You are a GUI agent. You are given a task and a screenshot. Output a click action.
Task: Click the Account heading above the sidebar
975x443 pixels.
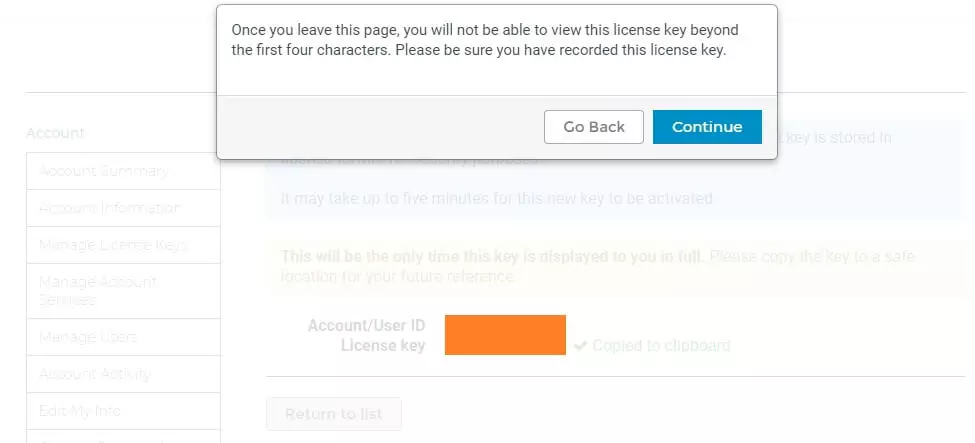55,133
